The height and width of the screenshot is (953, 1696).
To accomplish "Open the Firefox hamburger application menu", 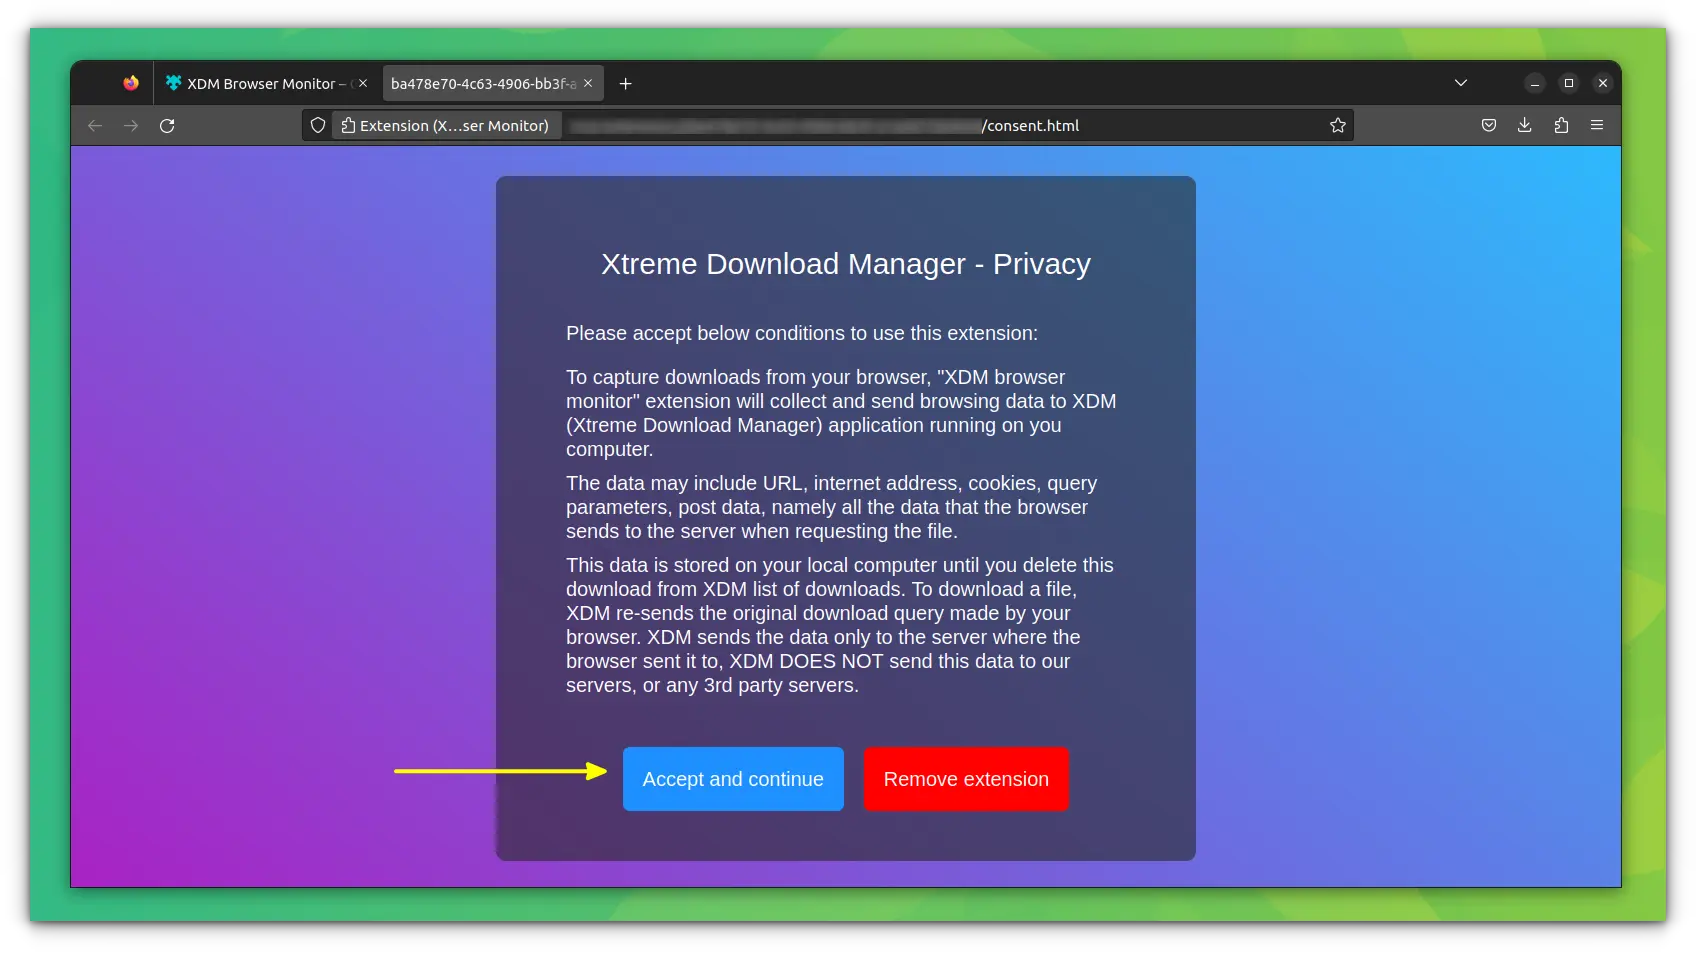I will 1597,126.
